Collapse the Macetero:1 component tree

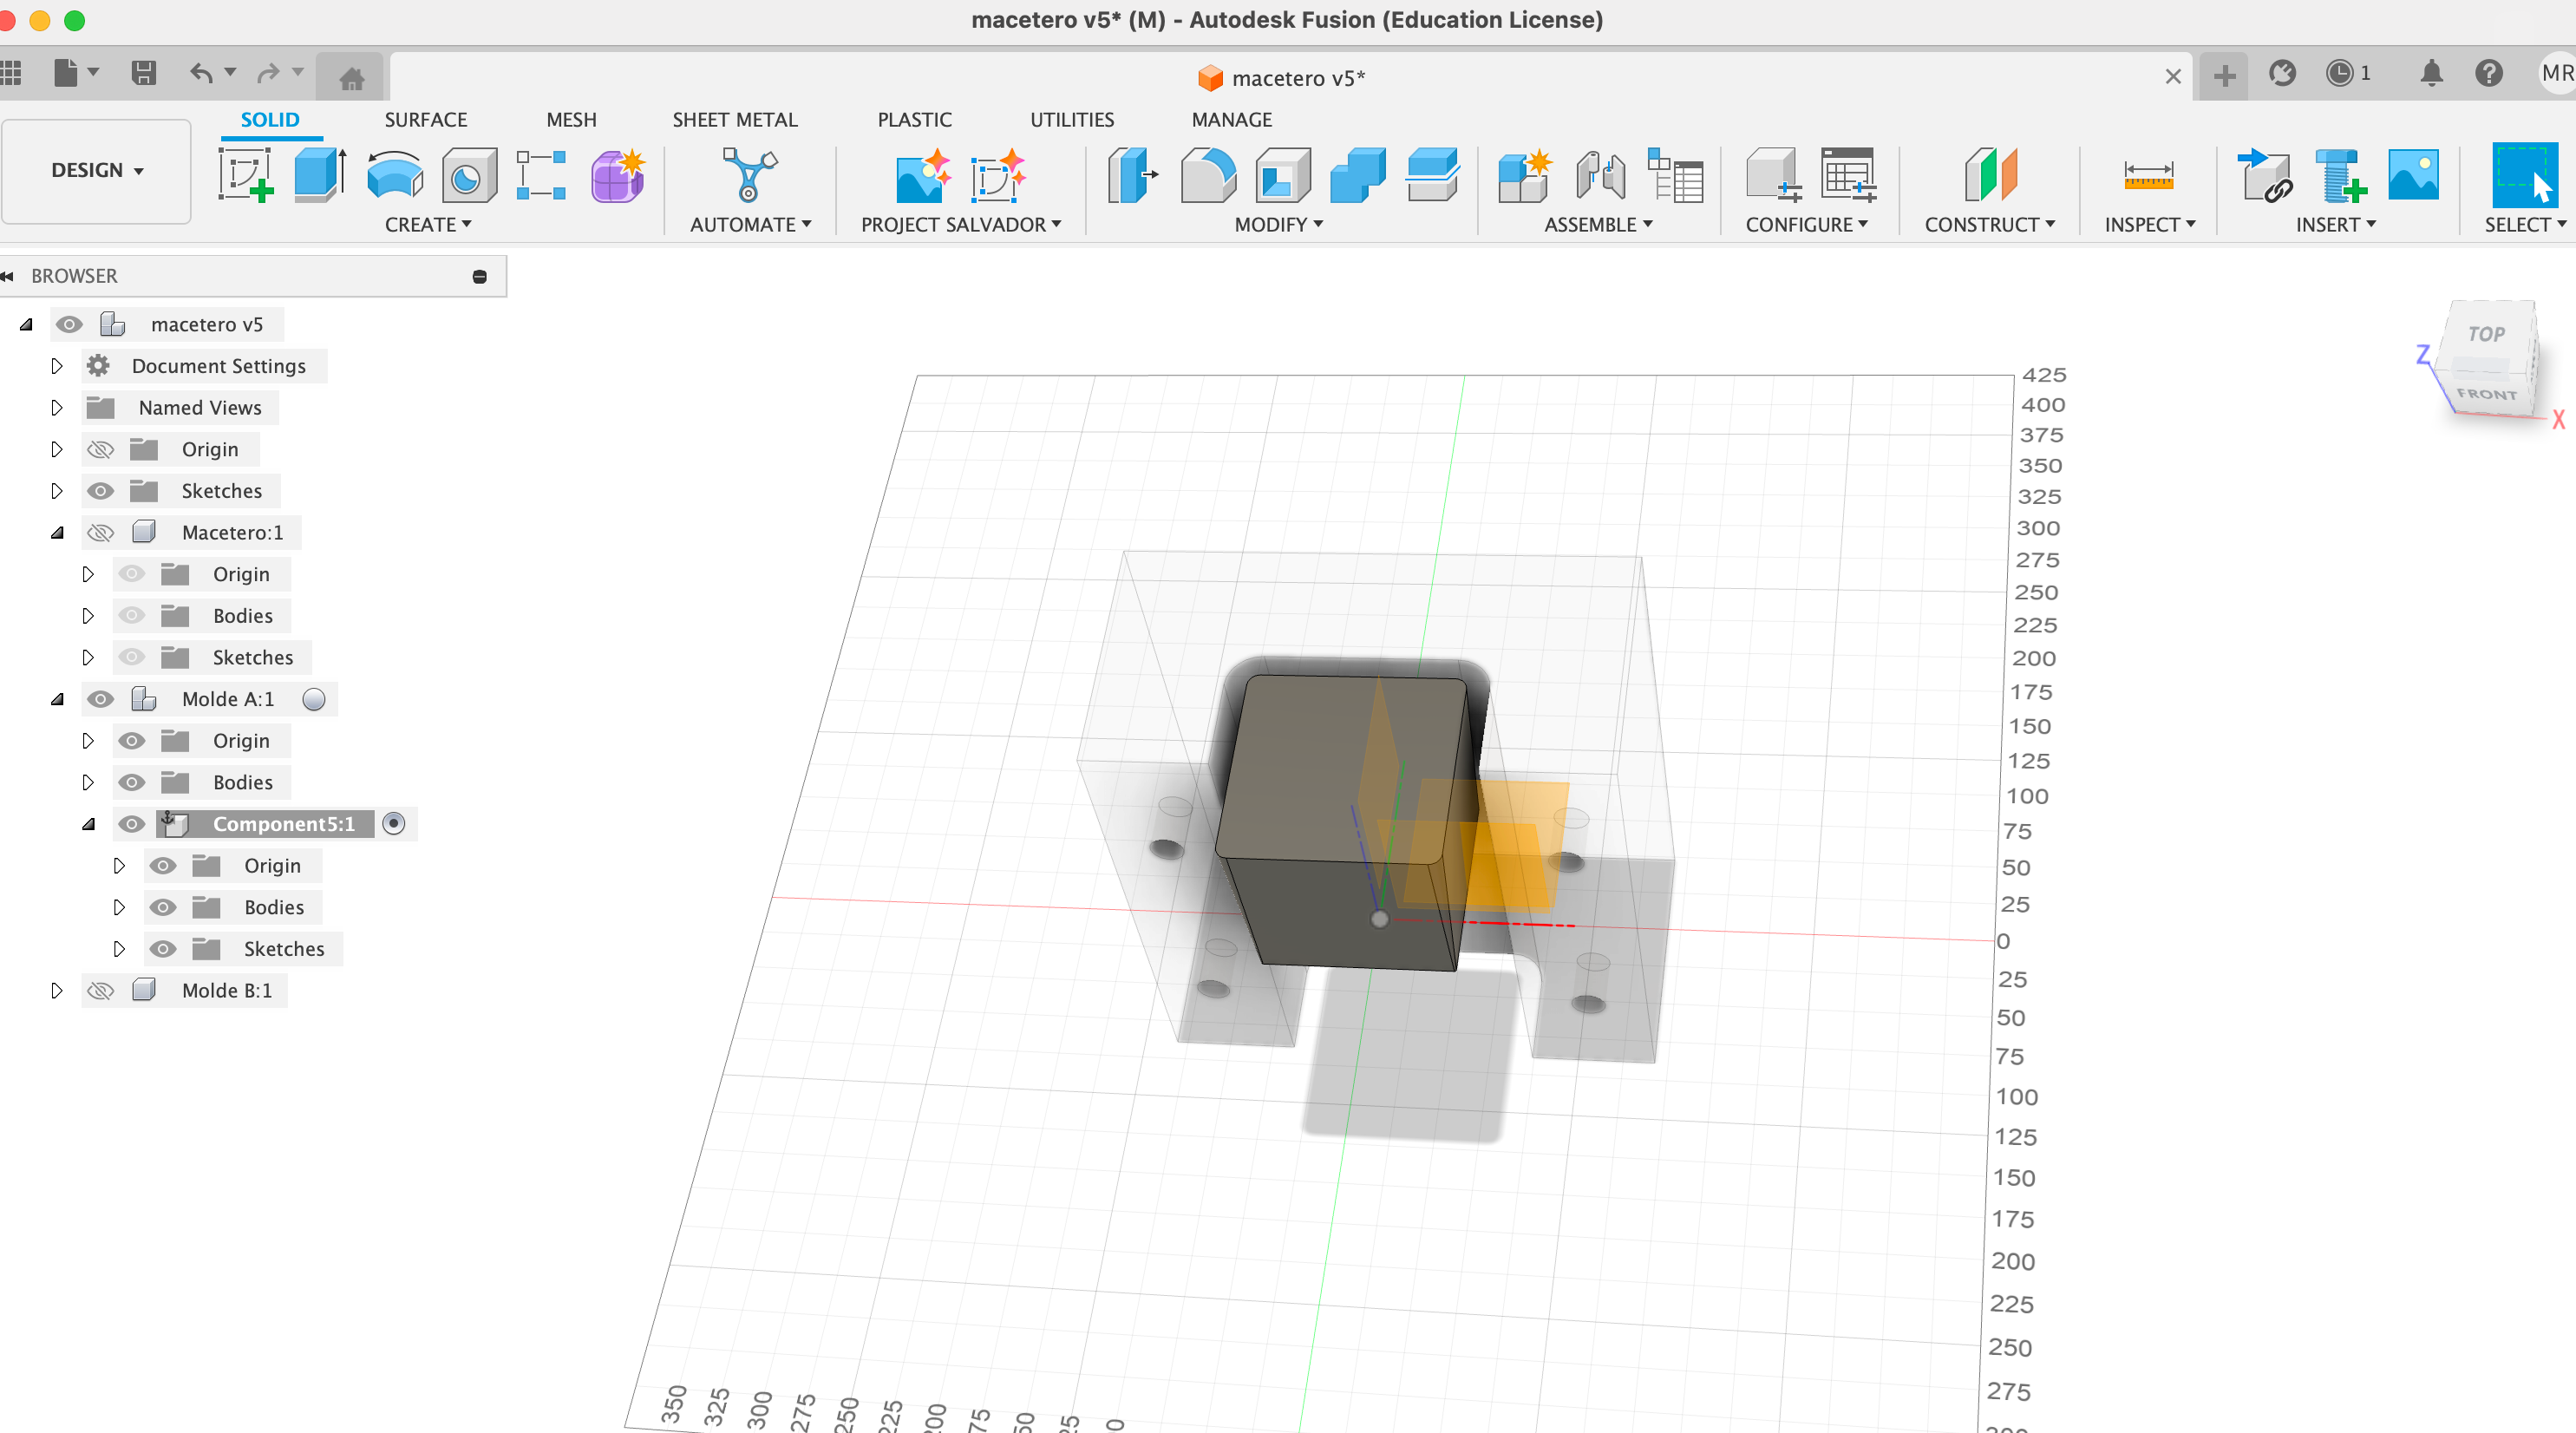click(x=57, y=533)
